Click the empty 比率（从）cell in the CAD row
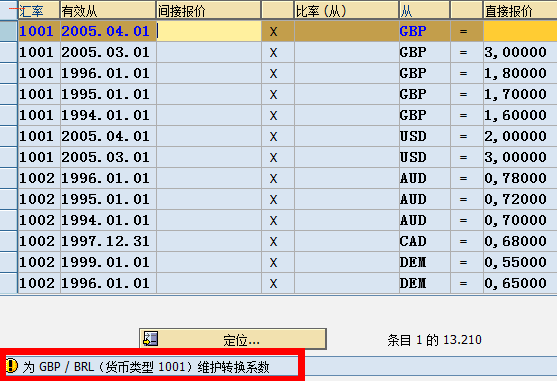This screenshot has height=381, width=557. [x=347, y=241]
